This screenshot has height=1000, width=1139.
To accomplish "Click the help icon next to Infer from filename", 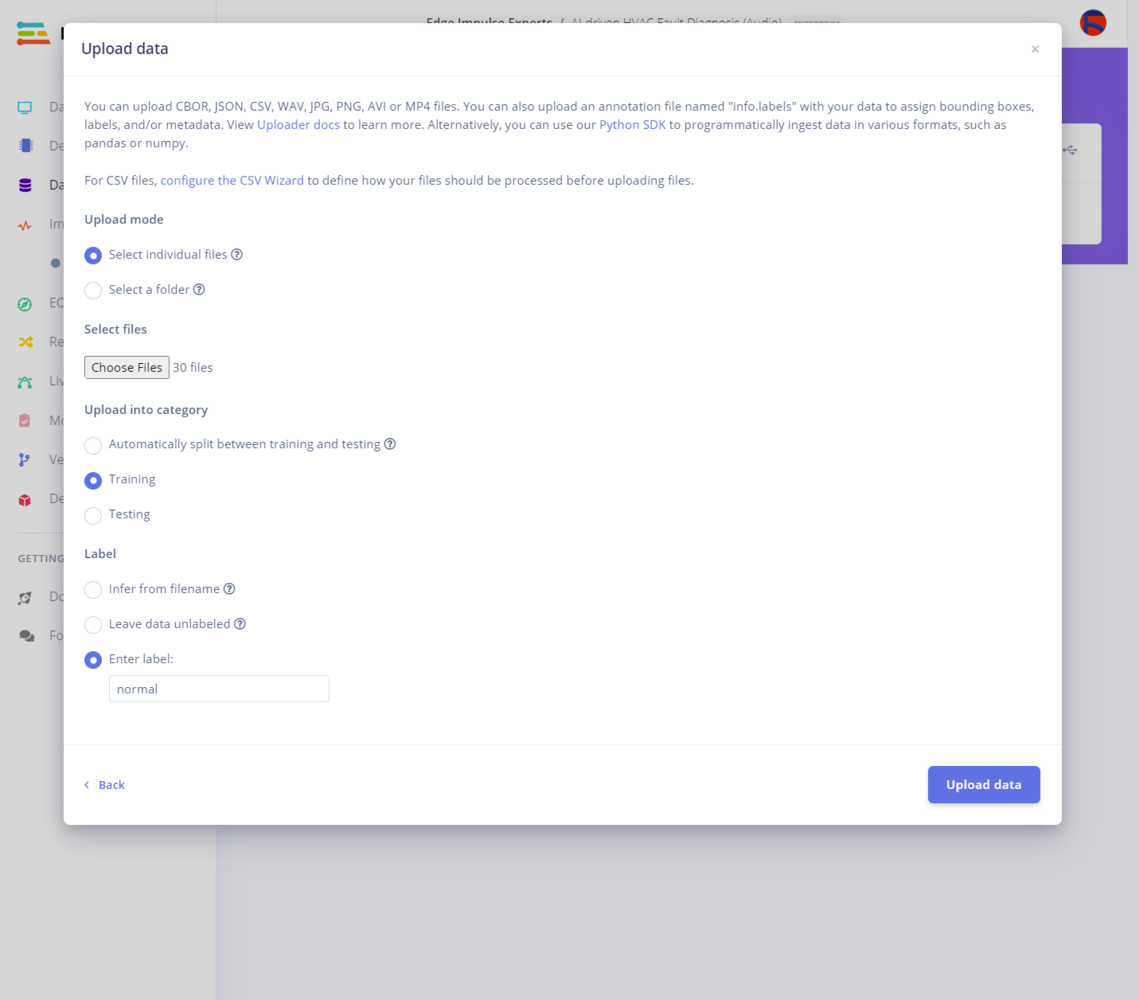I will click(x=230, y=588).
